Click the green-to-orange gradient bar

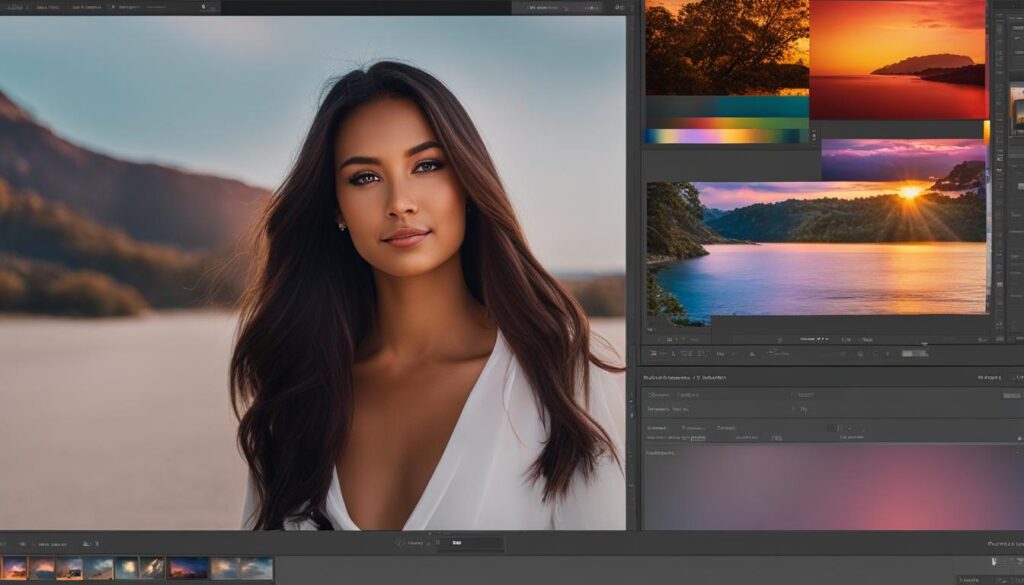click(x=727, y=123)
